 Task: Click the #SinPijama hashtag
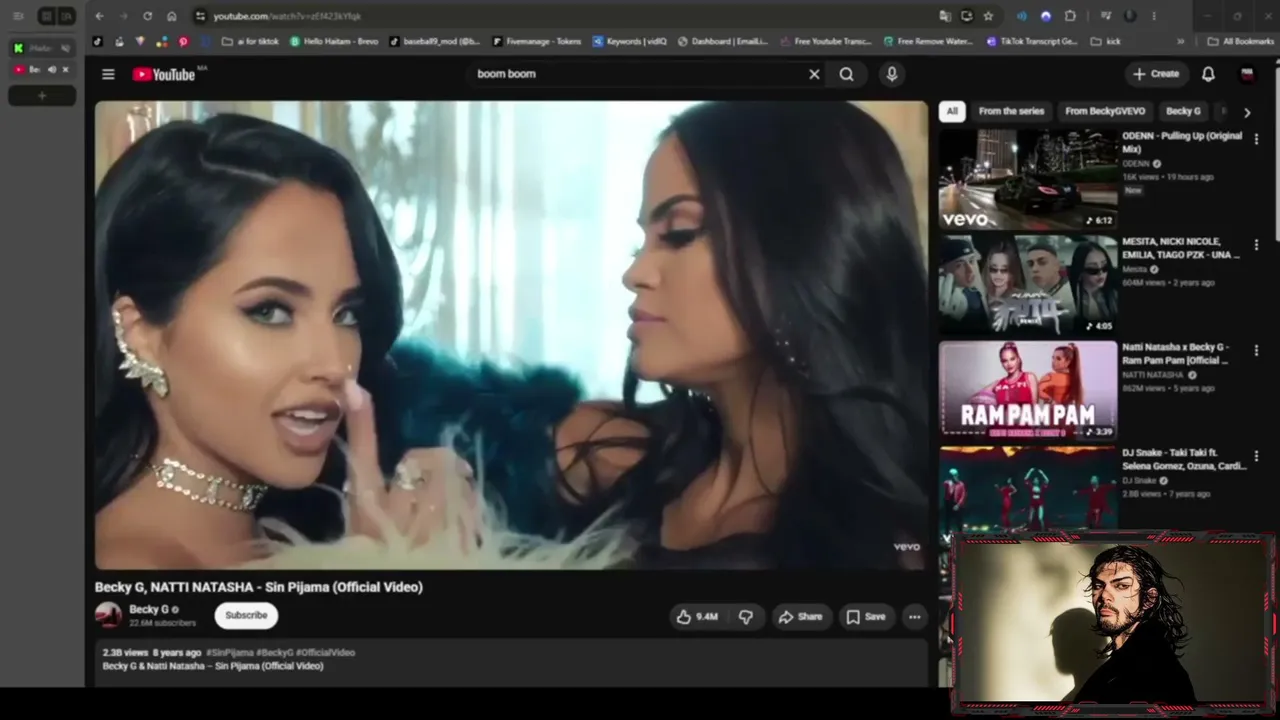click(230, 653)
